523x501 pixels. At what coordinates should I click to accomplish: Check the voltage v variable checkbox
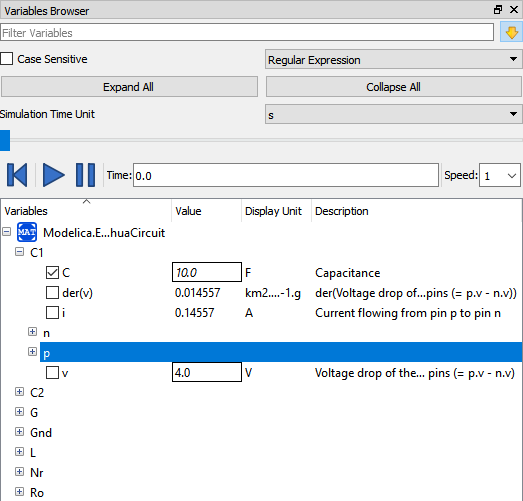point(52,373)
